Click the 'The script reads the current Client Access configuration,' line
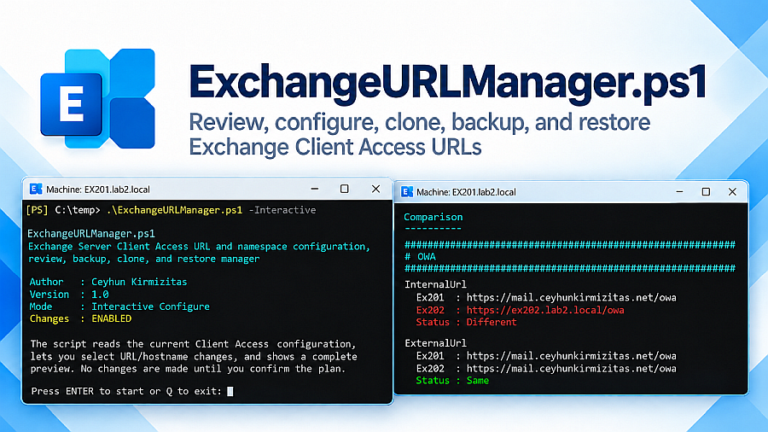 193,344
